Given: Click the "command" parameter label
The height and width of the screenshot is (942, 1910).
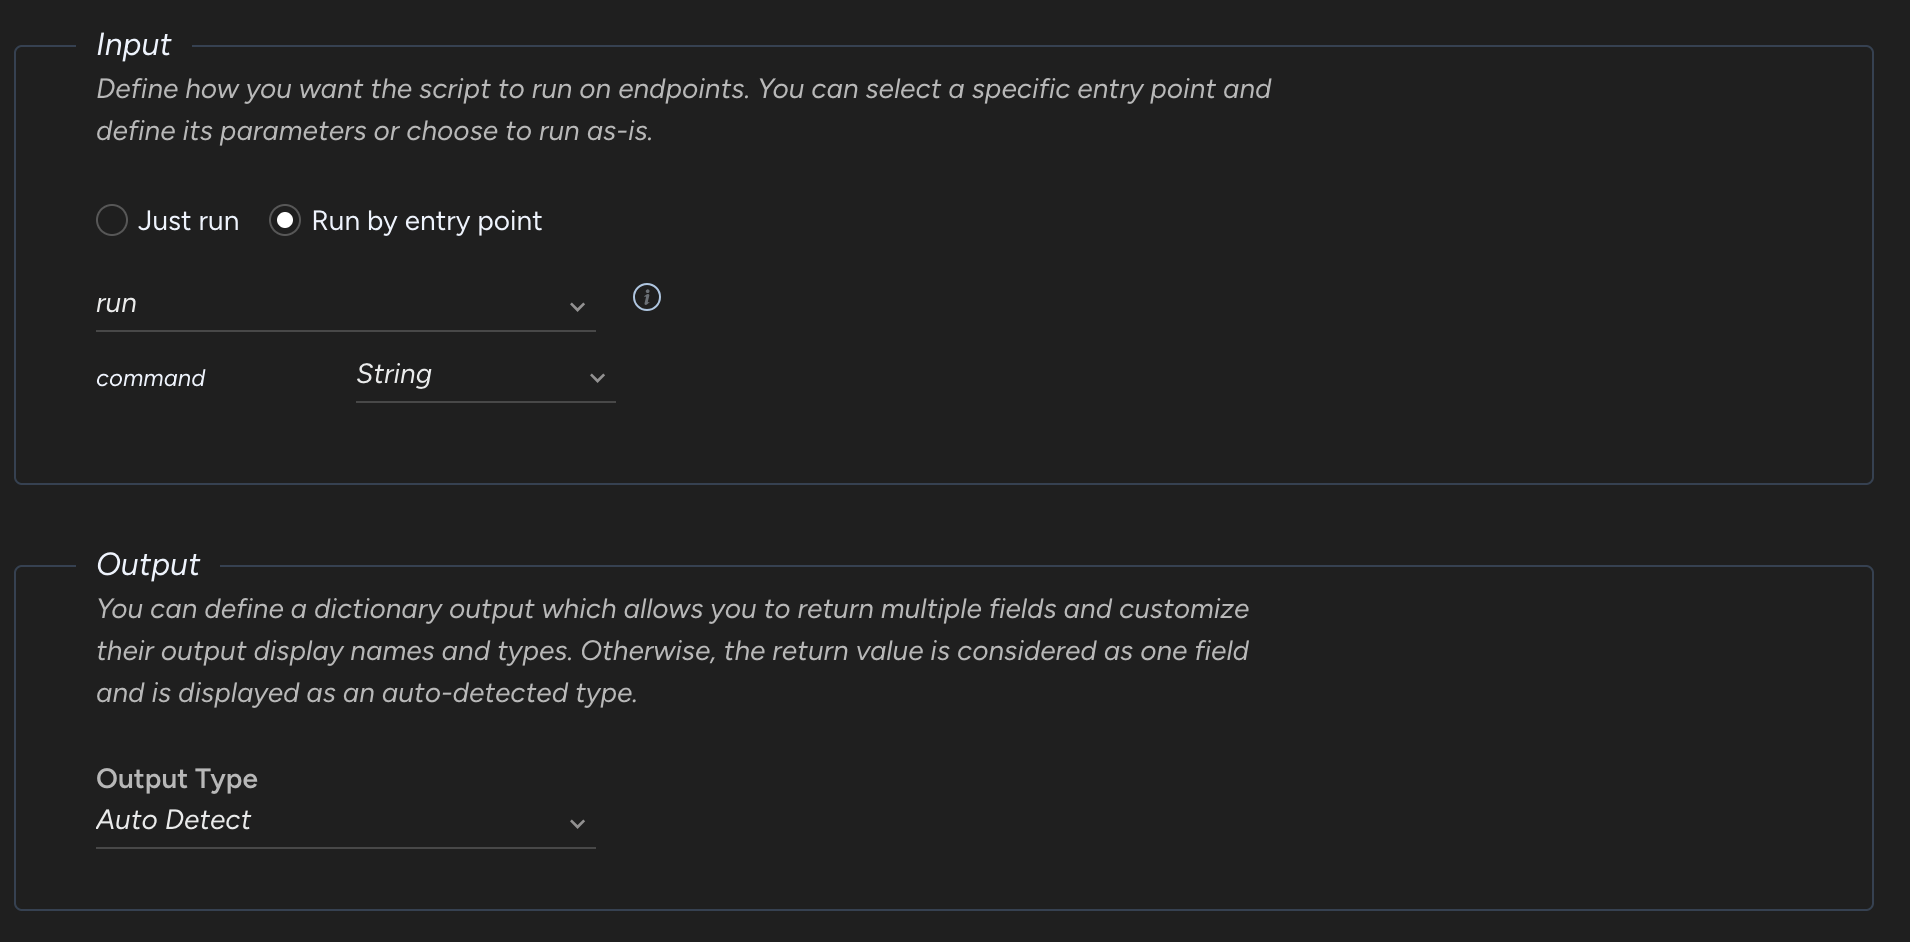Looking at the screenshot, I should click(150, 378).
